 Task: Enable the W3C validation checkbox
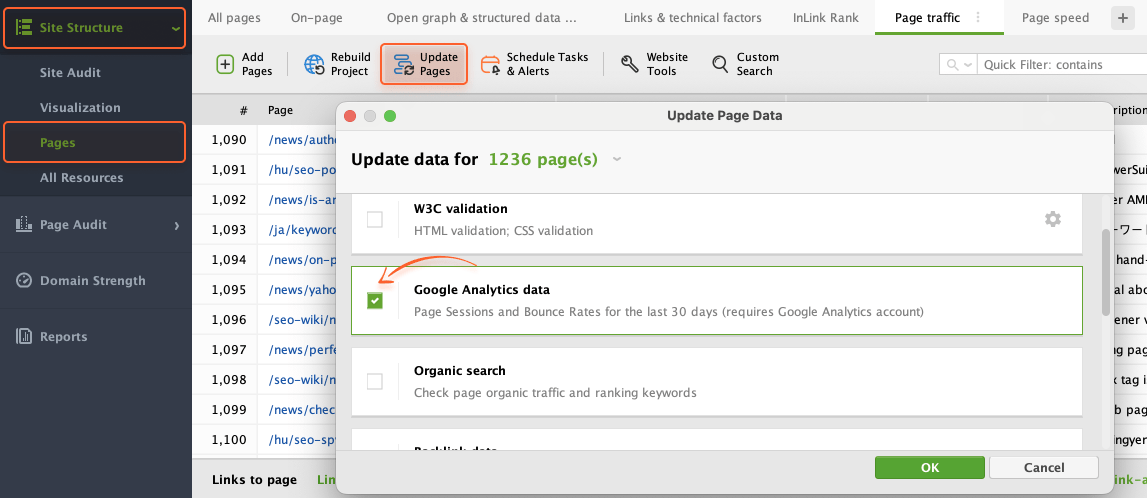375,219
